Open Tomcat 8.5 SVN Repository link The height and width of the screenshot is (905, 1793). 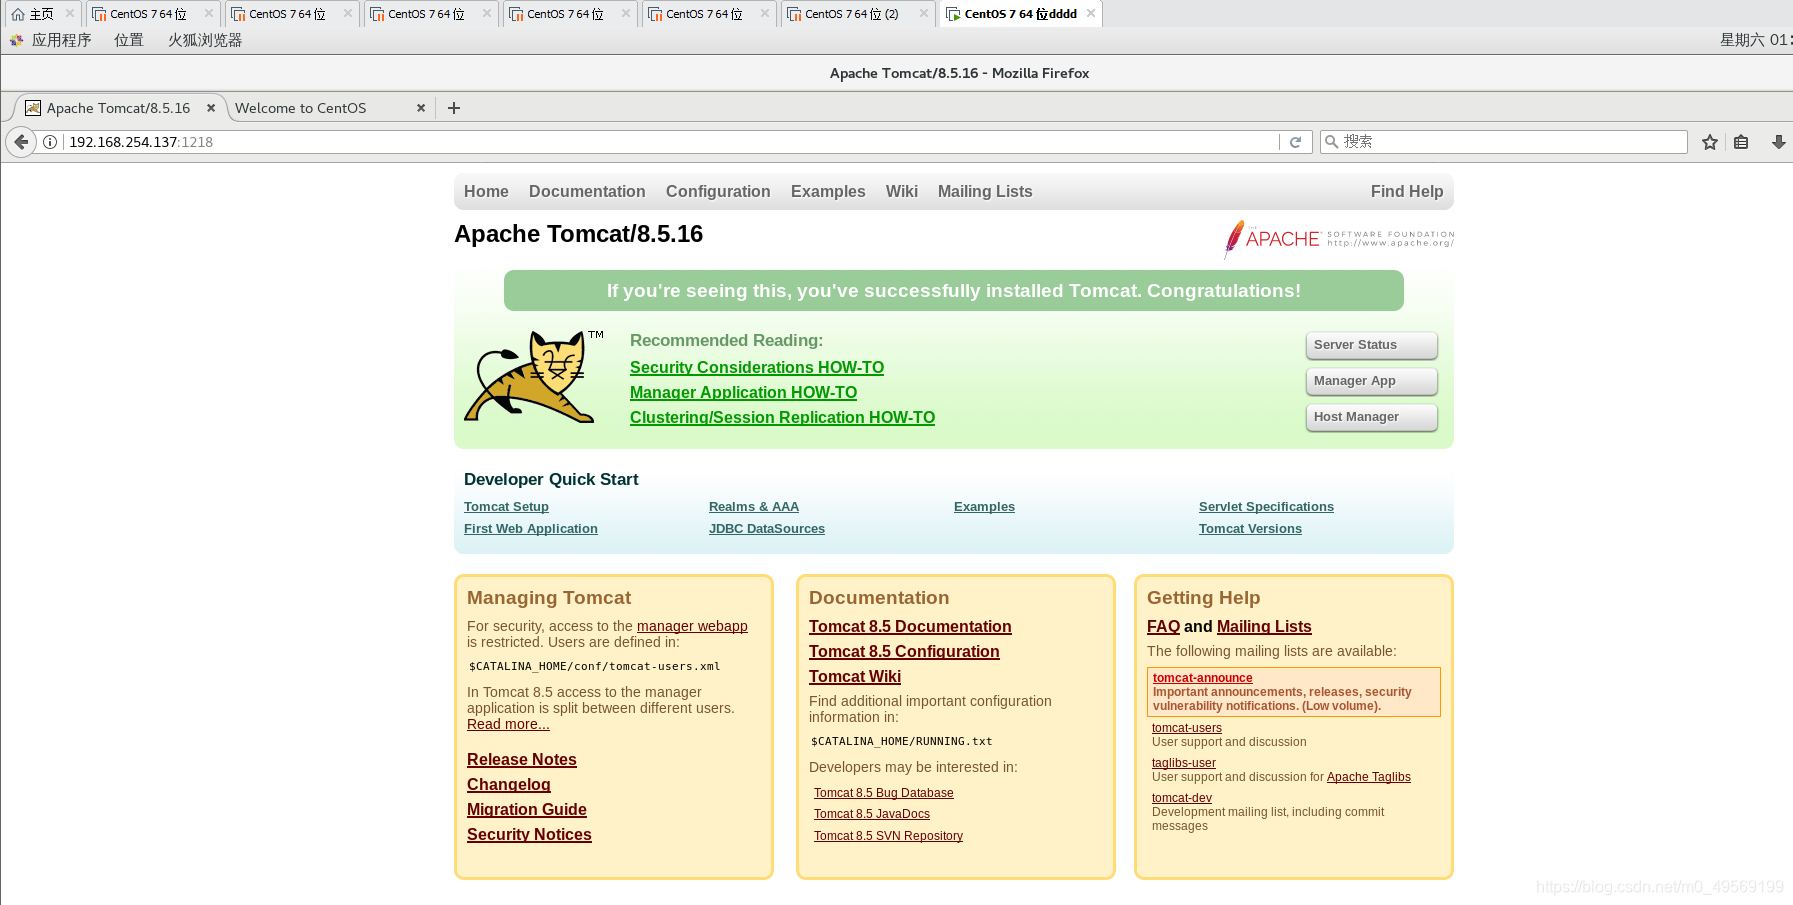888,836
